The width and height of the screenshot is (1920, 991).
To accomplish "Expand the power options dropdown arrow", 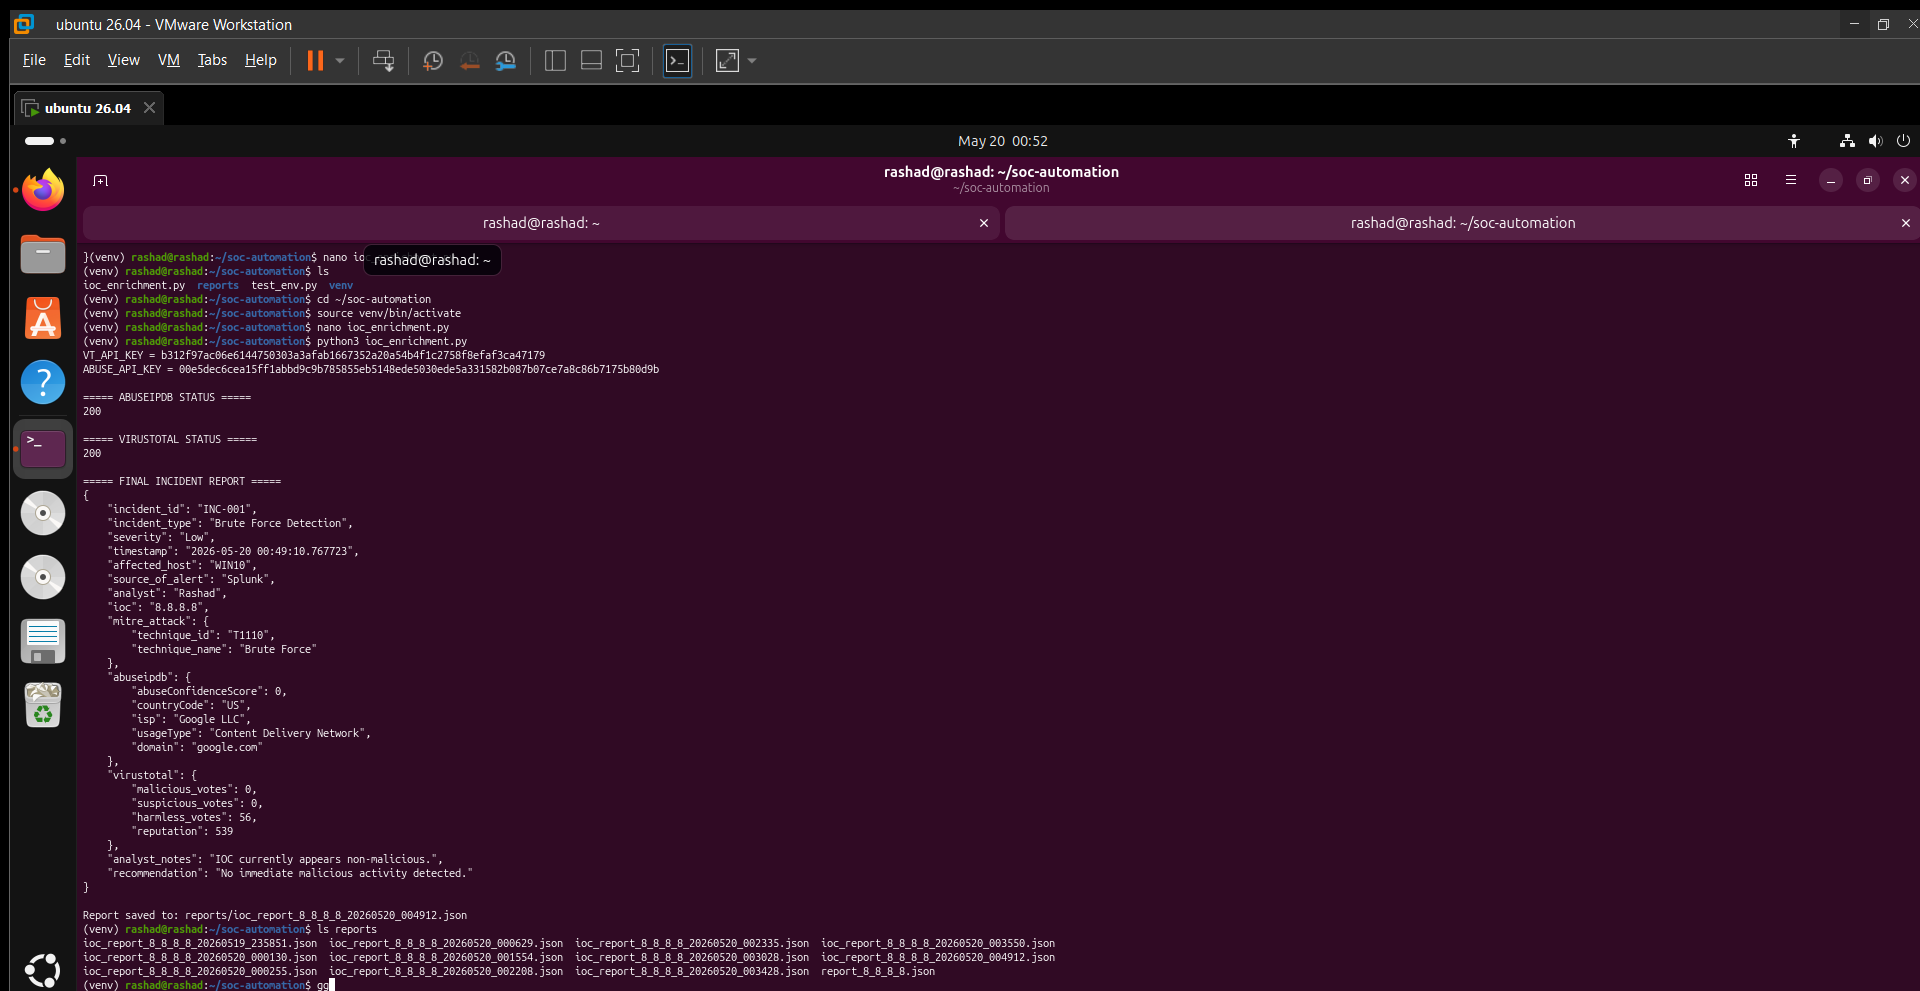I will click(340, 61).
